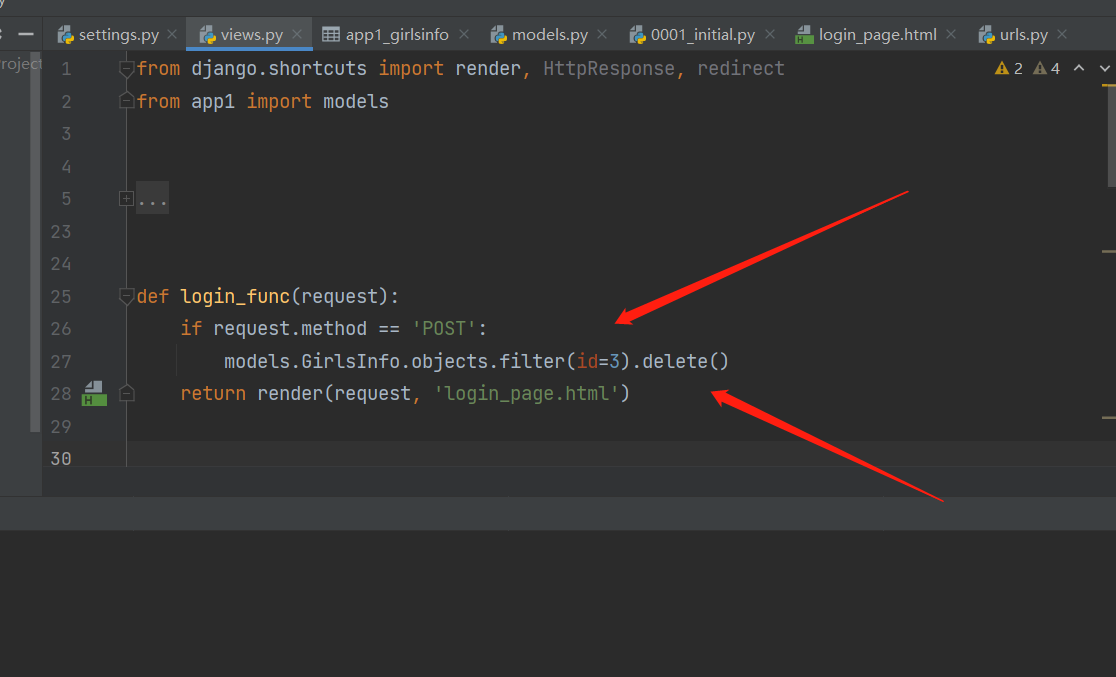
Task: Click the fold end marker on line 2
Action: 127,101
